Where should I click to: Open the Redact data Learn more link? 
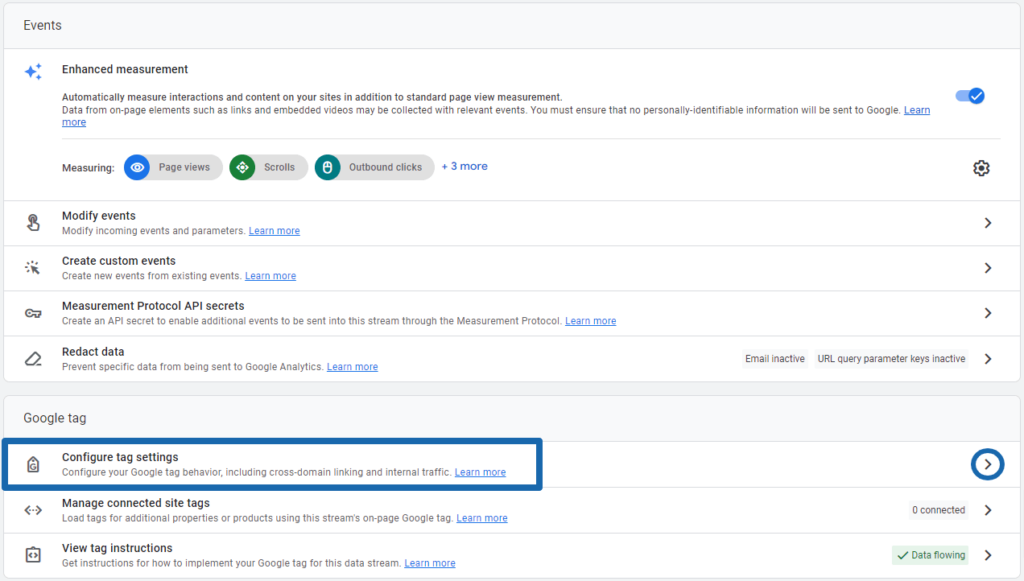(352, 366)
